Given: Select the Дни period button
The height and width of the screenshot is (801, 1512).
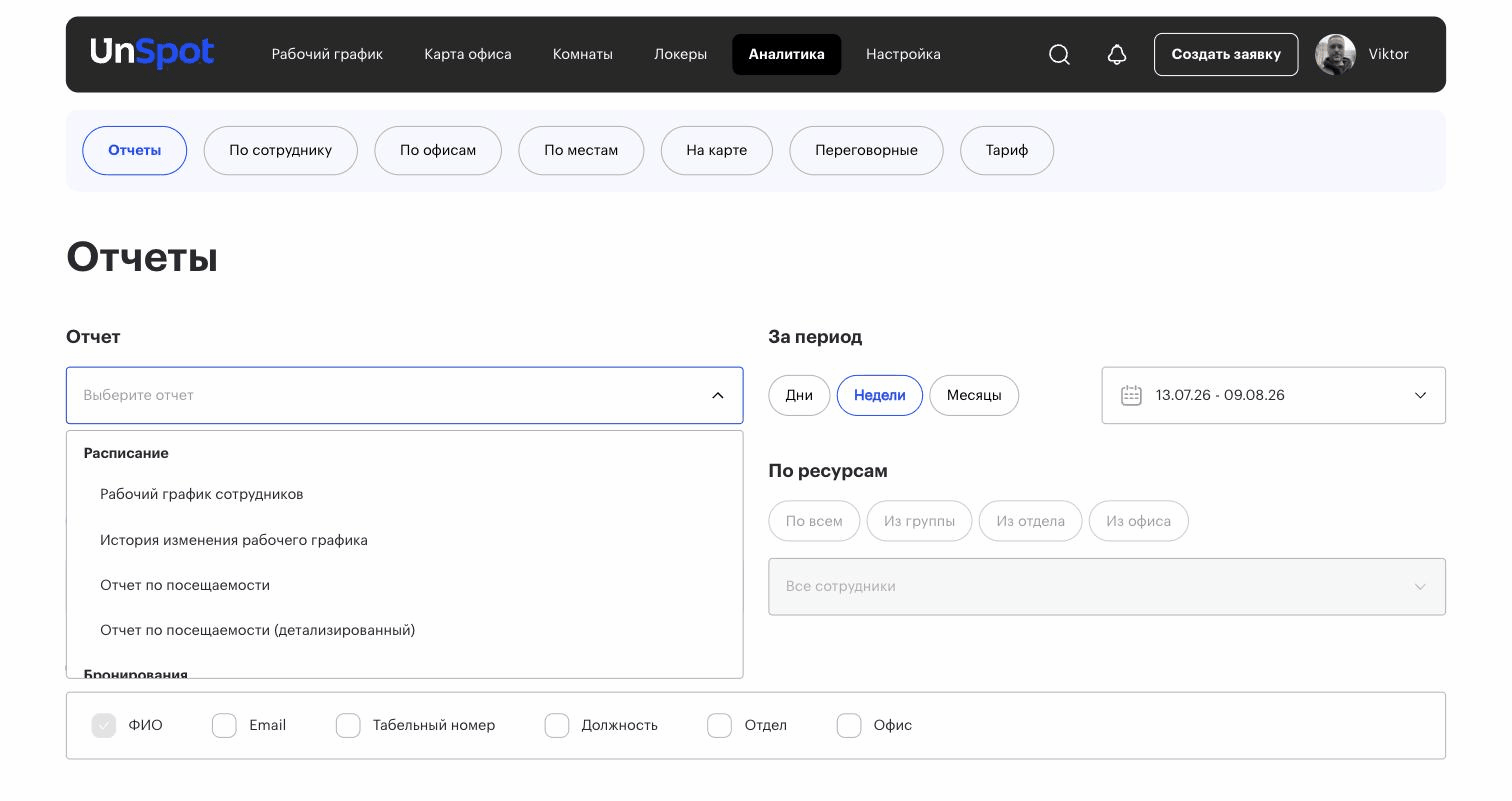Looking at the screenshot, I should click(799, 395).
